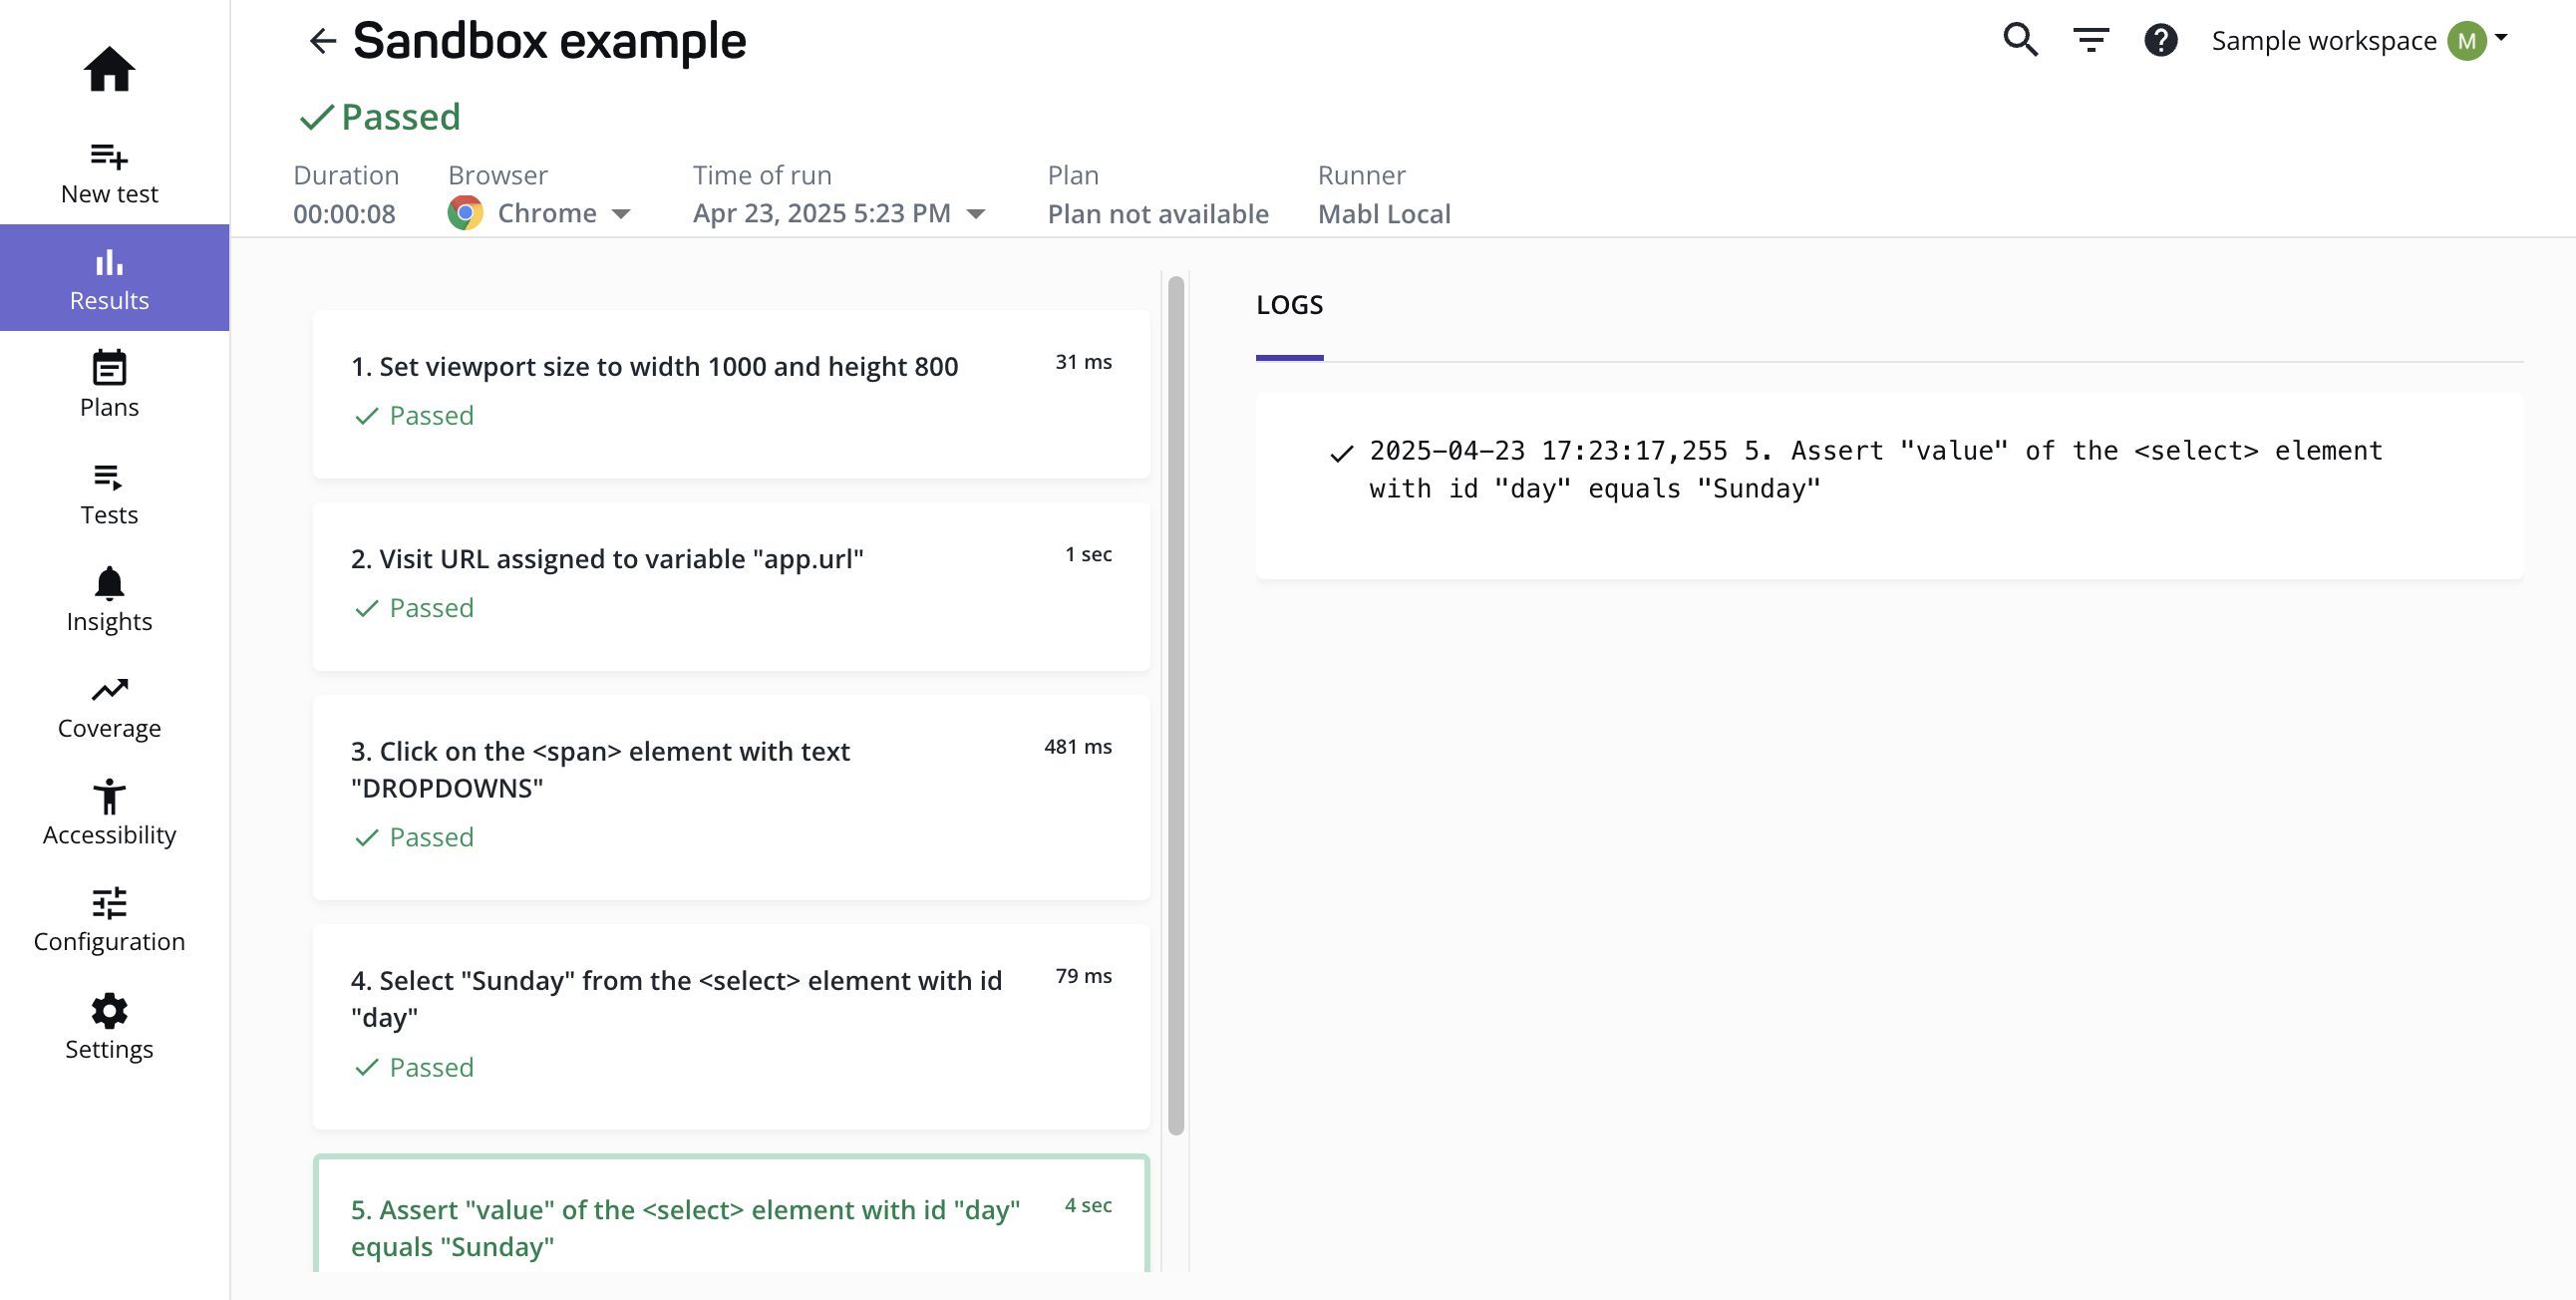Click the search magnifier icon
Image resolution: width=2576 pixels, height=1300 pixels.
[x=2020, y=40]
